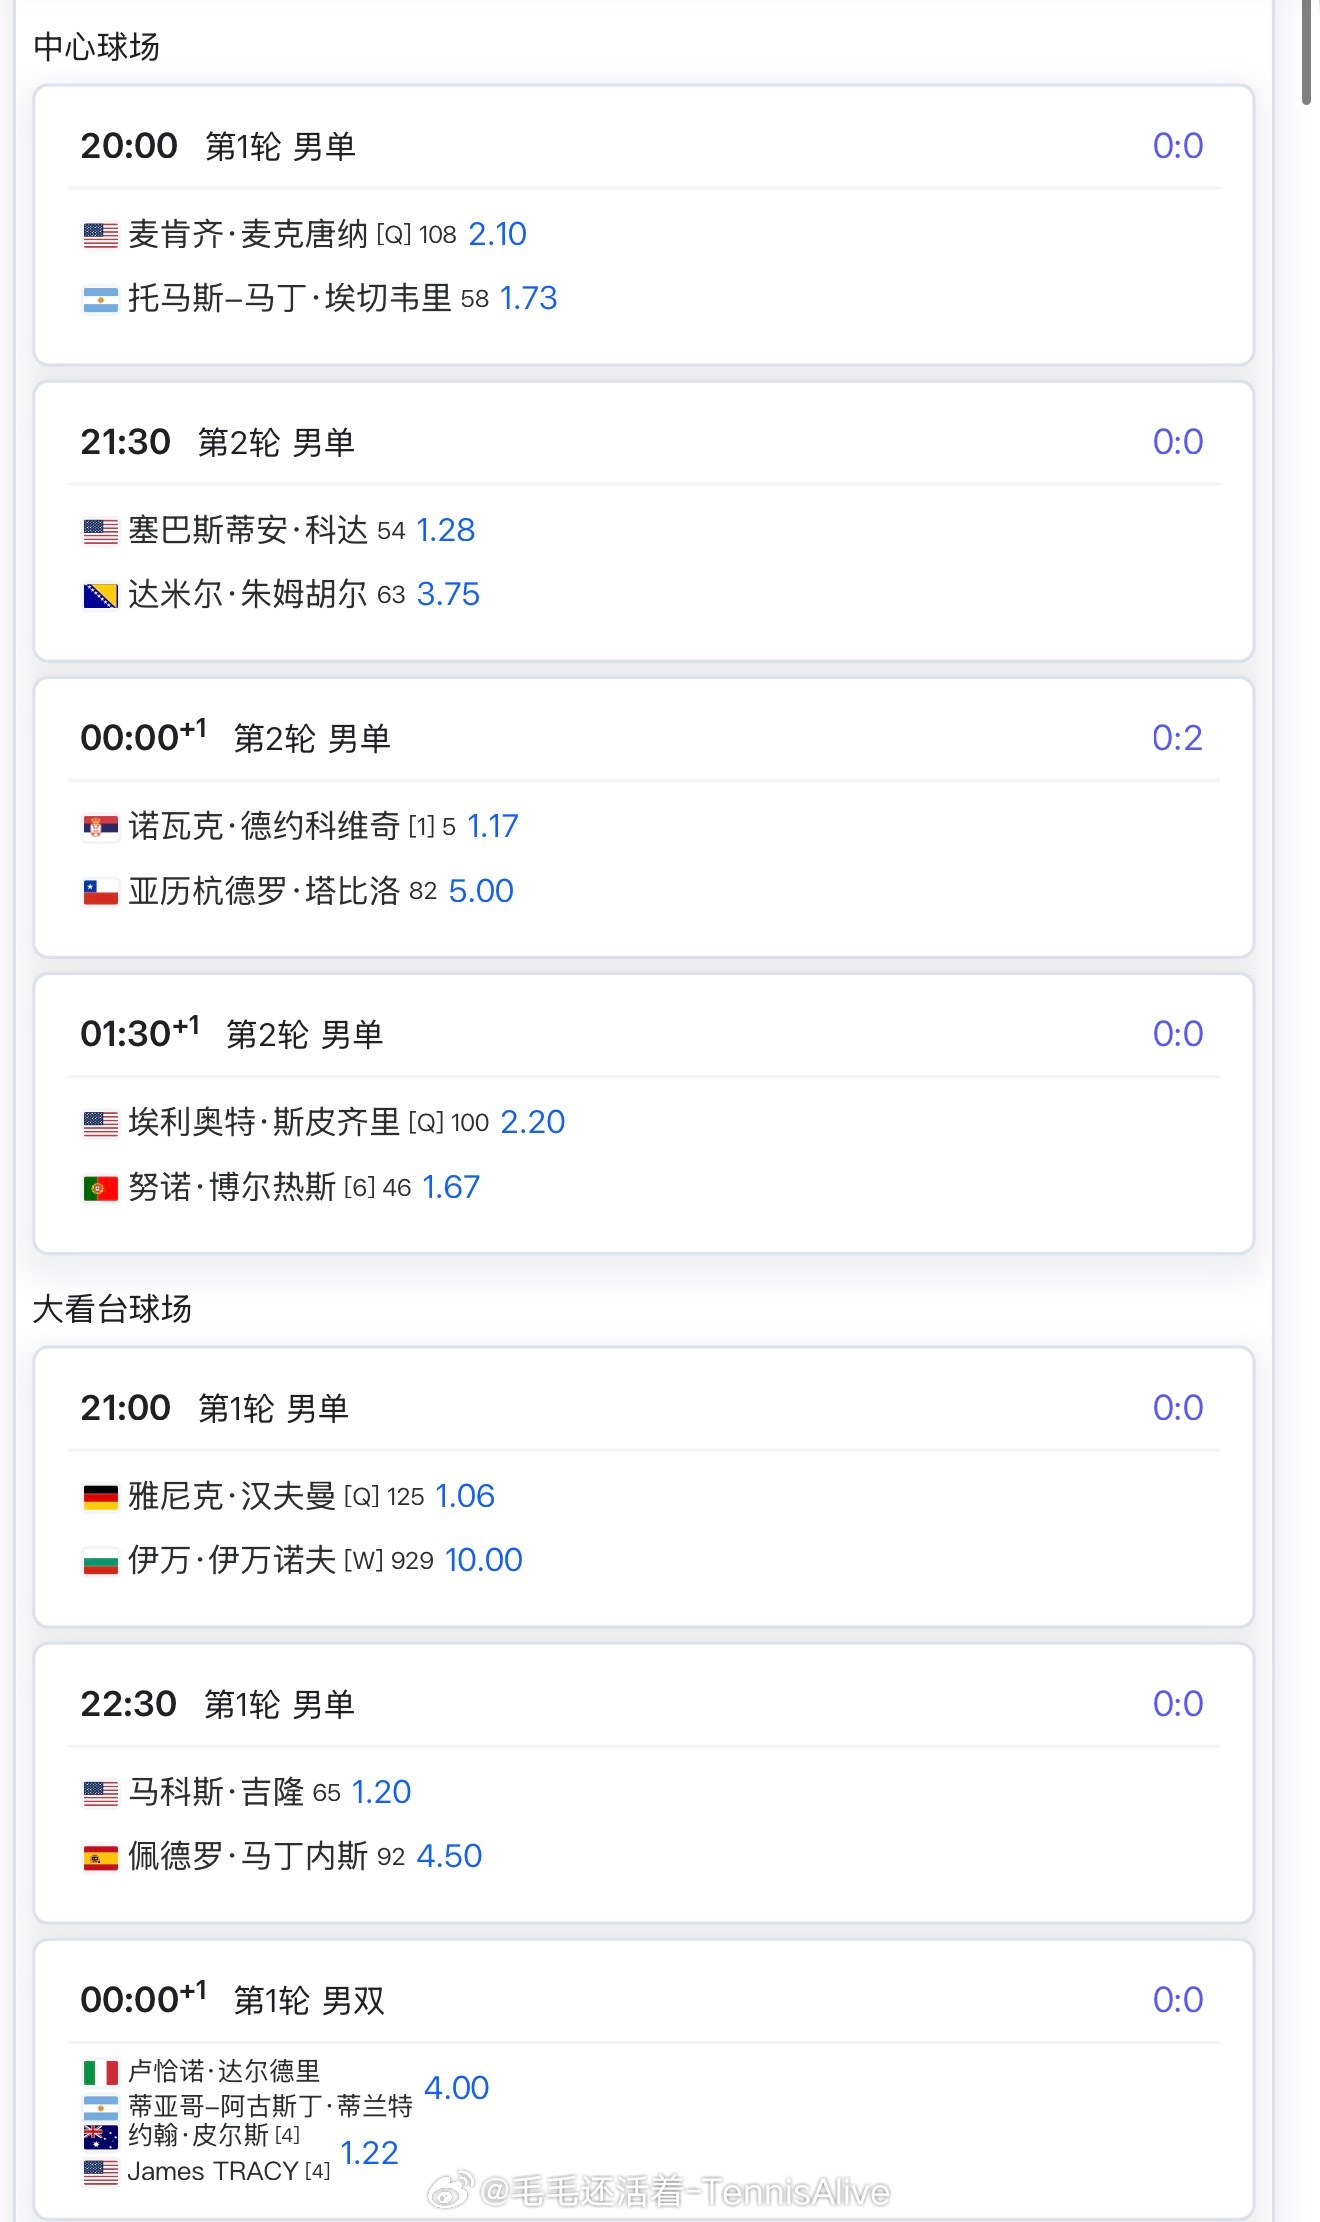Click the Portugal flag beside 努诺·博尔热斯

(100, 1188)
